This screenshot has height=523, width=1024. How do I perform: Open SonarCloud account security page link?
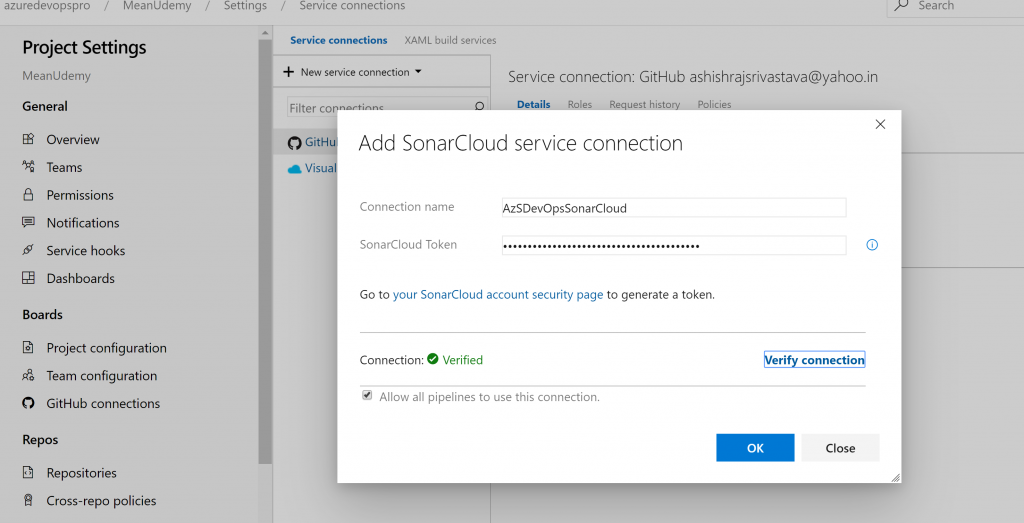tap(498, 295)
